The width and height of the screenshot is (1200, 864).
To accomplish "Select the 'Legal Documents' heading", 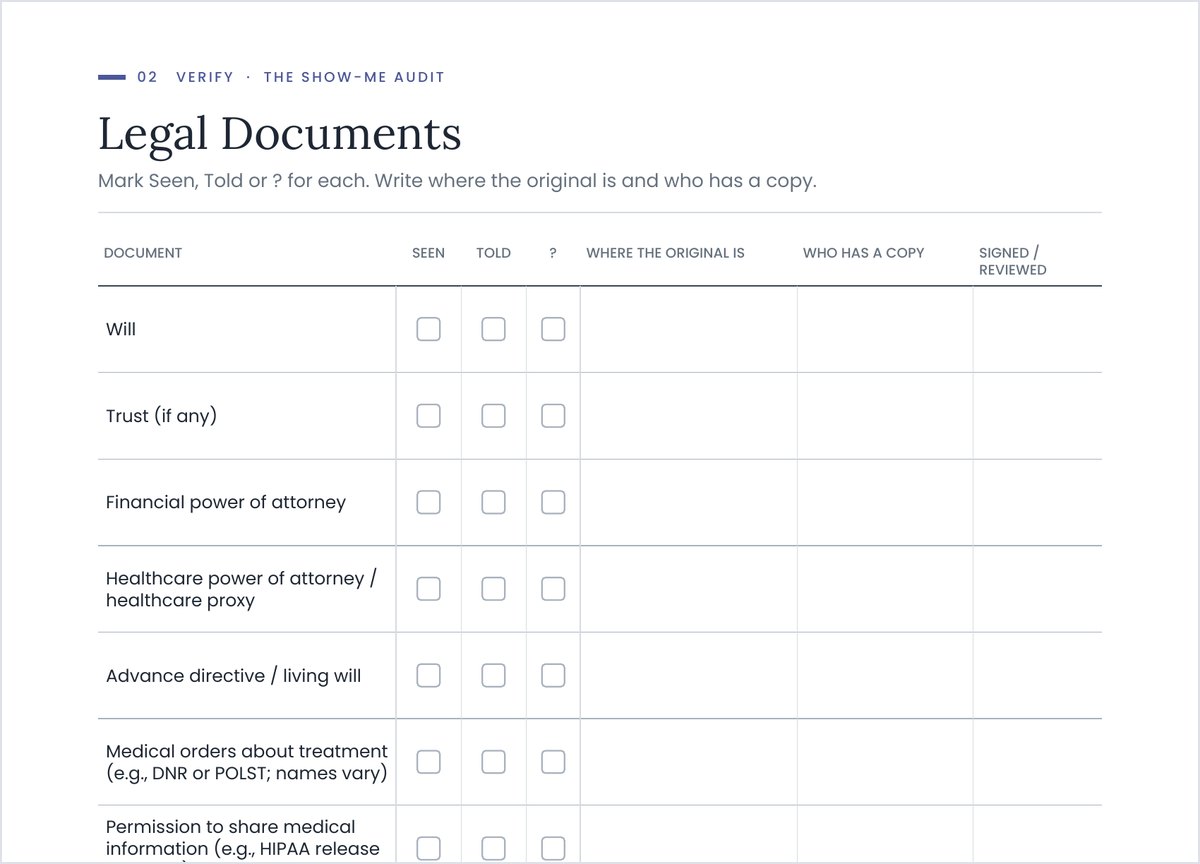I will tap(280, 135).
